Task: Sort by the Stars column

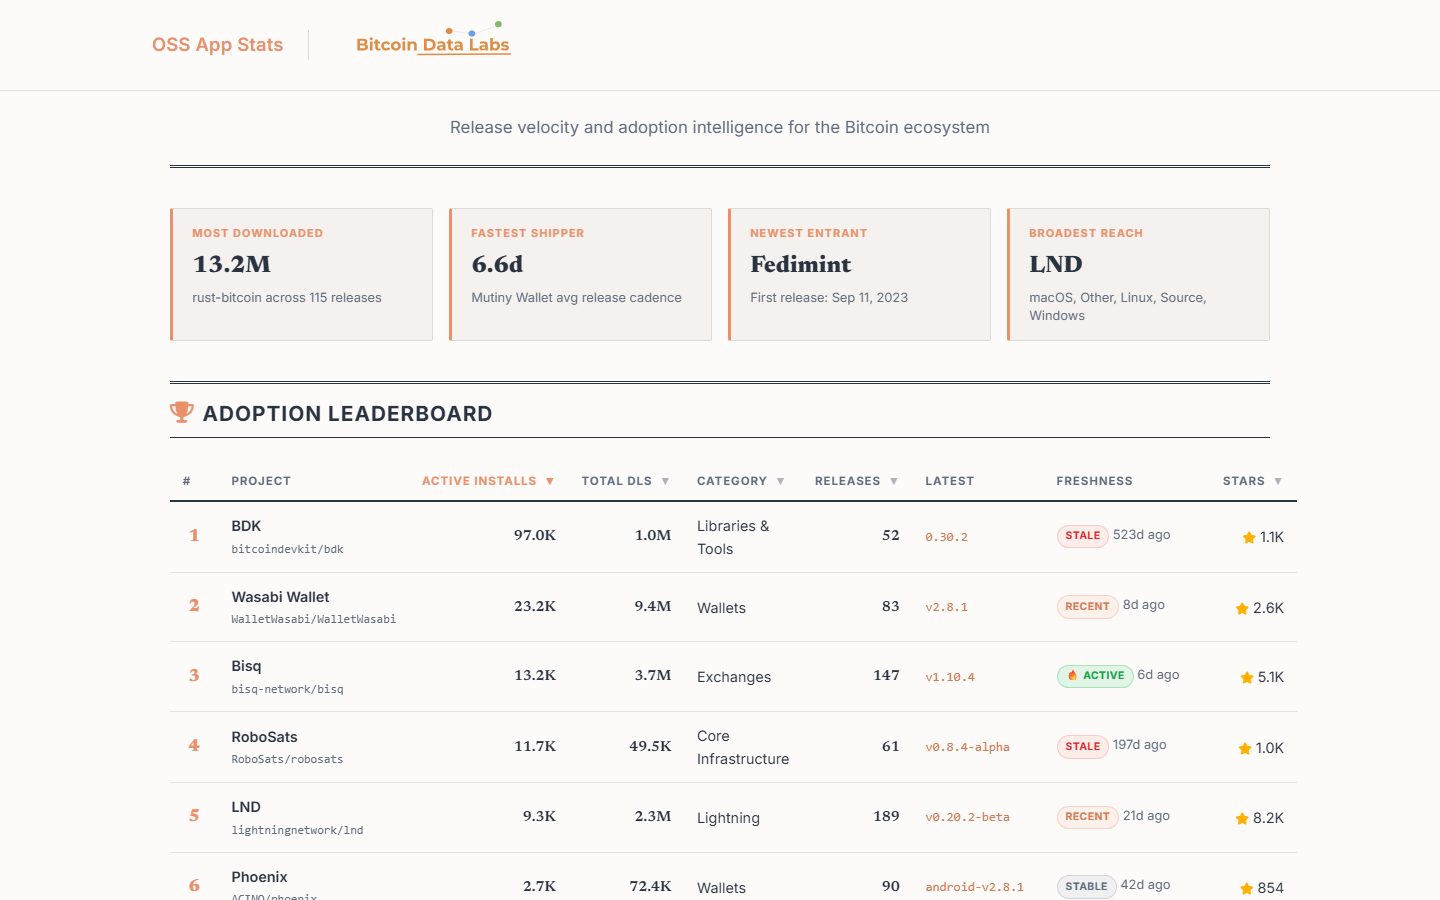Action: 1252,481
